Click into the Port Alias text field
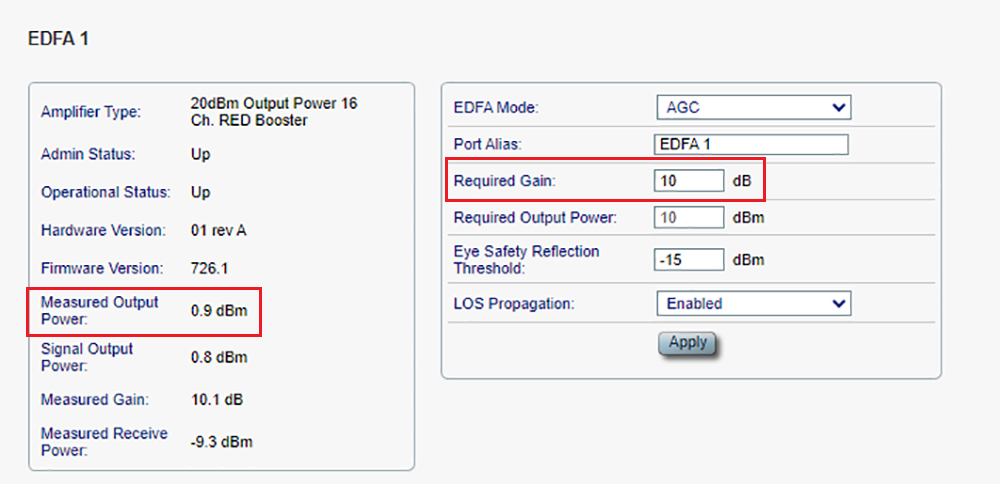Image resolution: width=1000 pixels, height=484 pixels. [751, 144]
